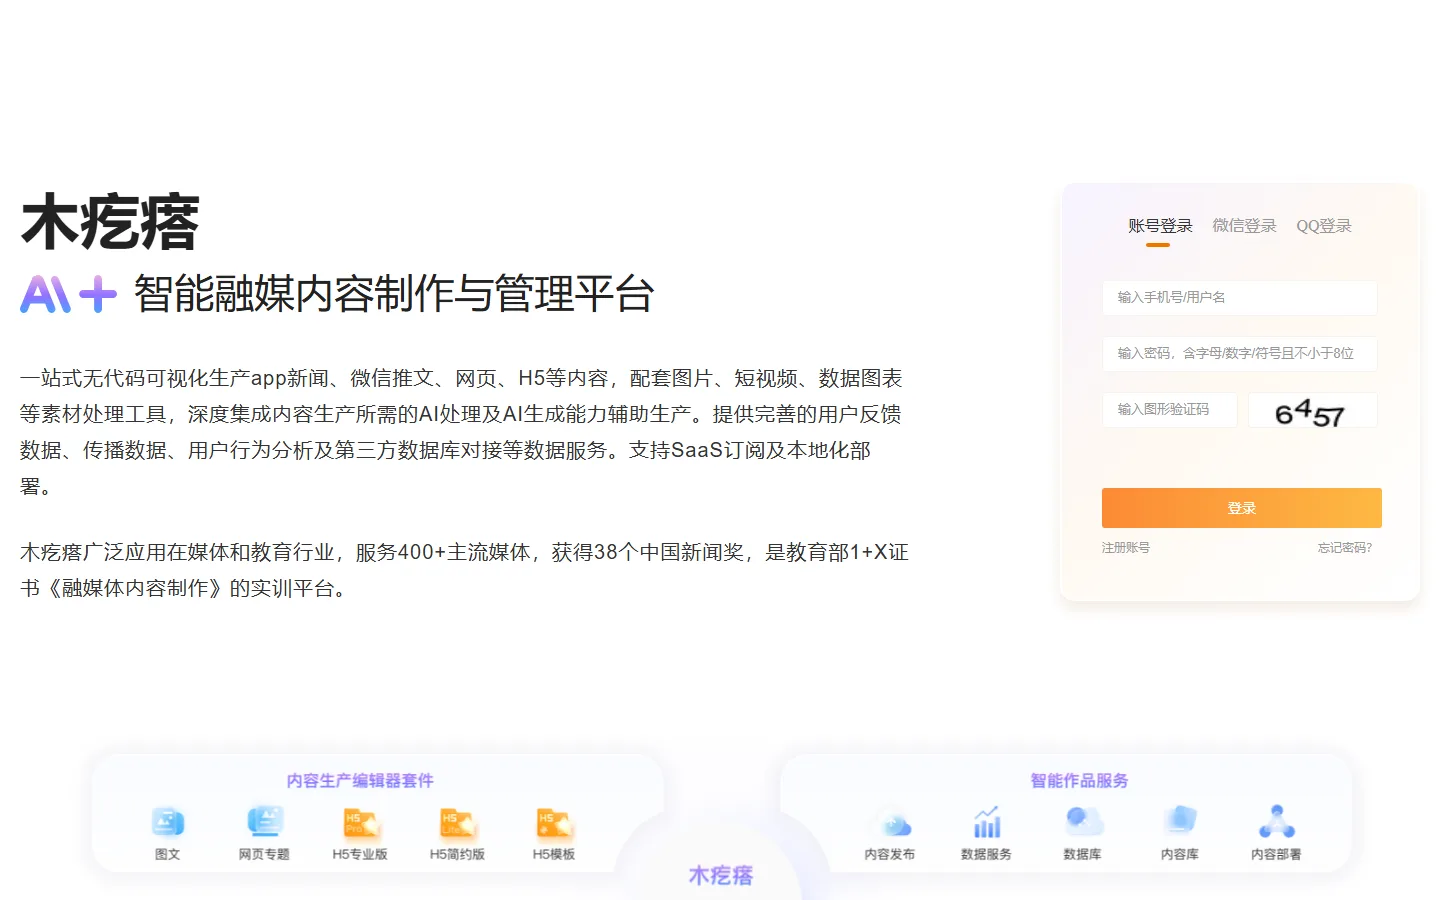Focus the 输入图形验证码 field
The image size is (1440, 900).
tap(1170, 410)
